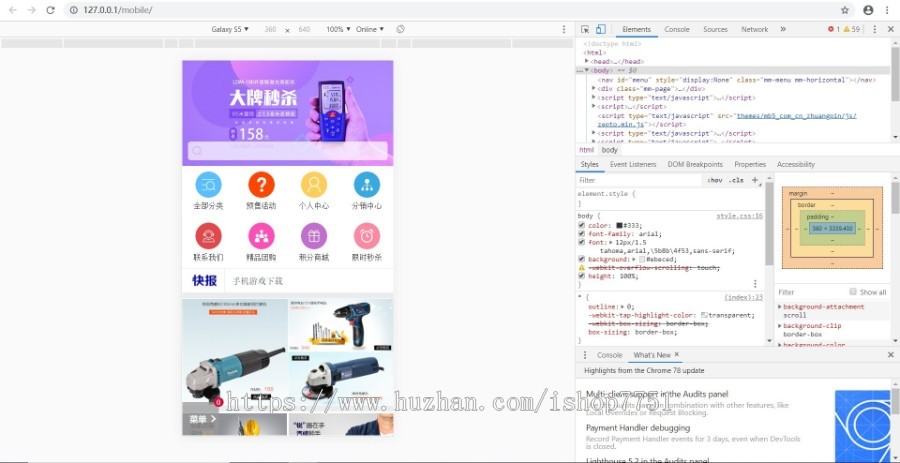Click the browser back arrow
900x463 pixels.
coord(13,10)
